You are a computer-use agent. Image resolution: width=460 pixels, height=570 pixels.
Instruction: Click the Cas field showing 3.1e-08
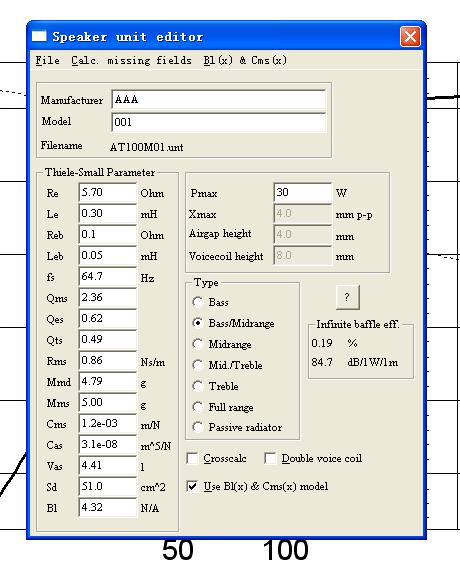coord(108,445)
